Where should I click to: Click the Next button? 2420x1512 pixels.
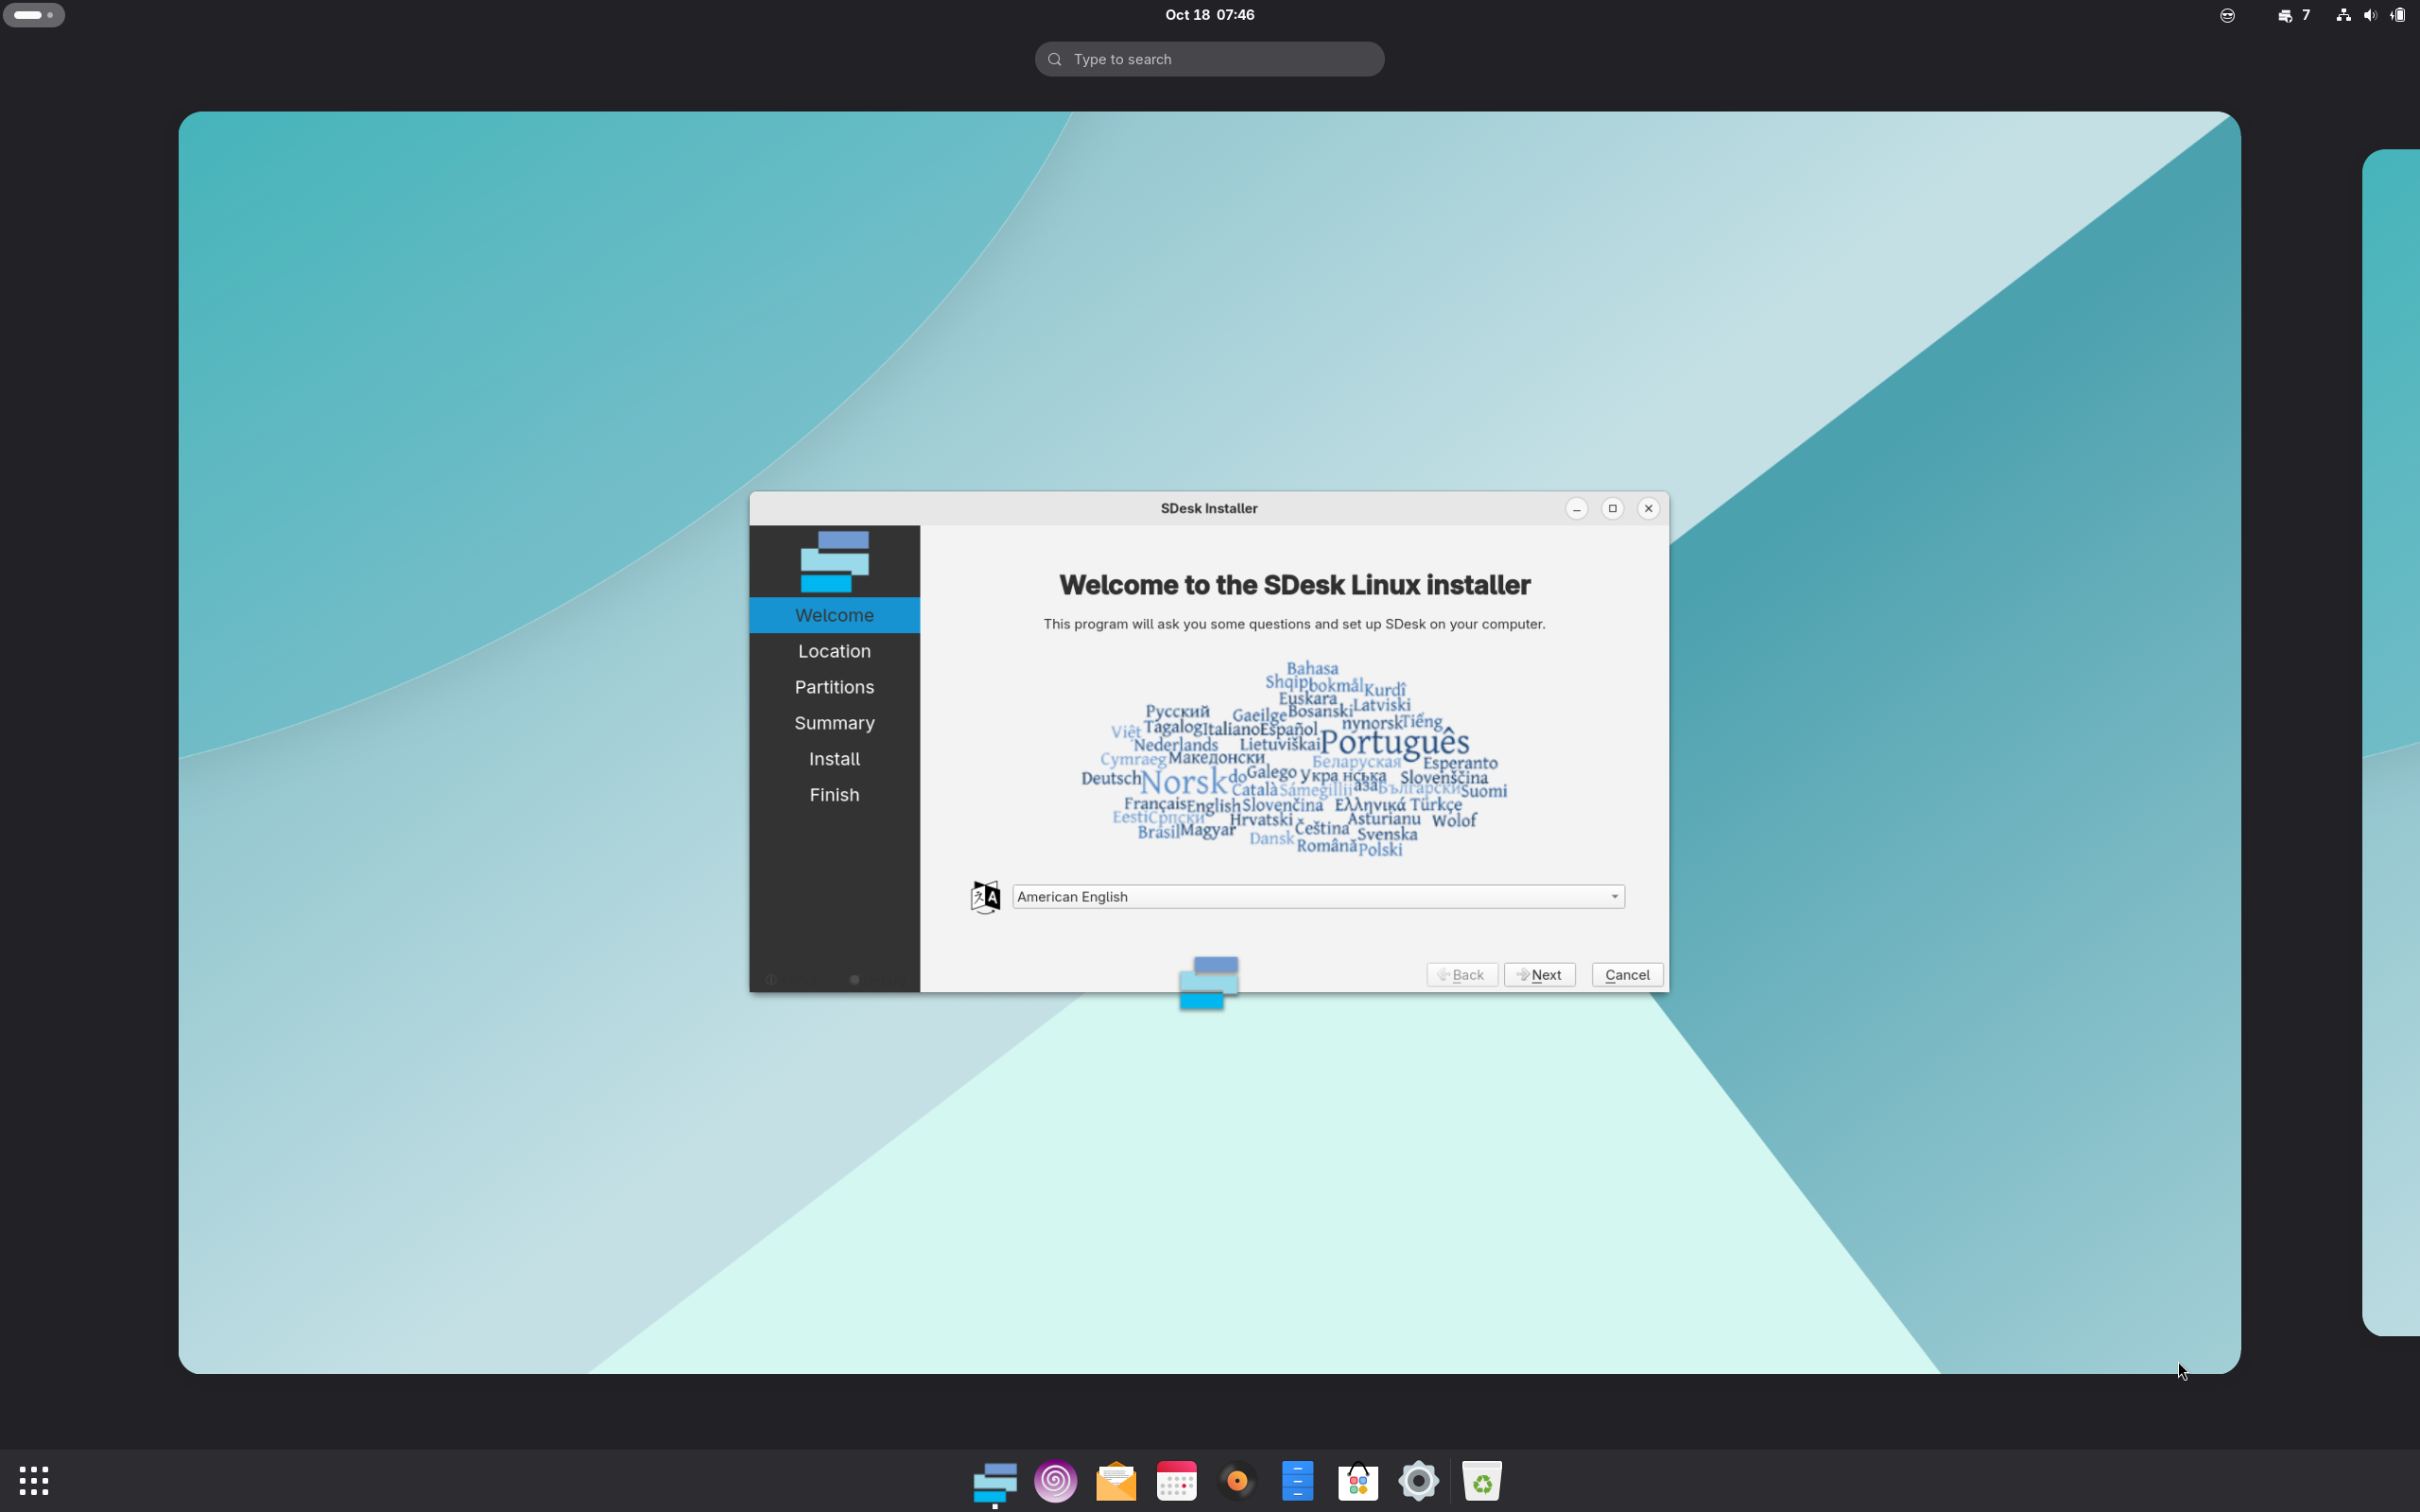point(1539,974)
